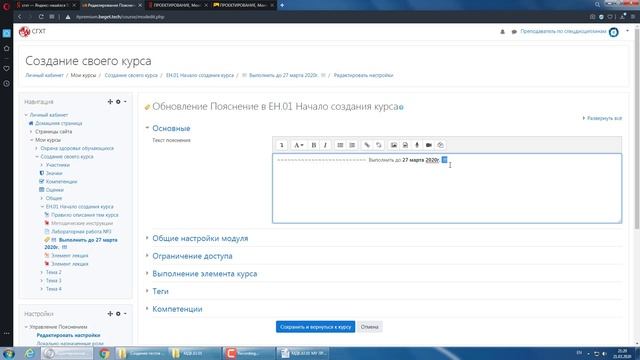Open Лабораторная работа №3 in the tree
Screen dimensions: 640x360
tap(81, 232)
